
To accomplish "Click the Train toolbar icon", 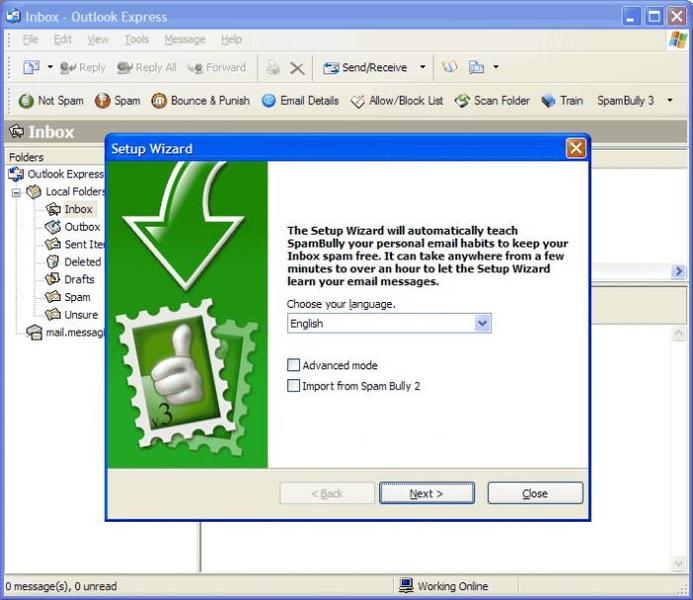I will pyautogui.click(x=549, y=101).
